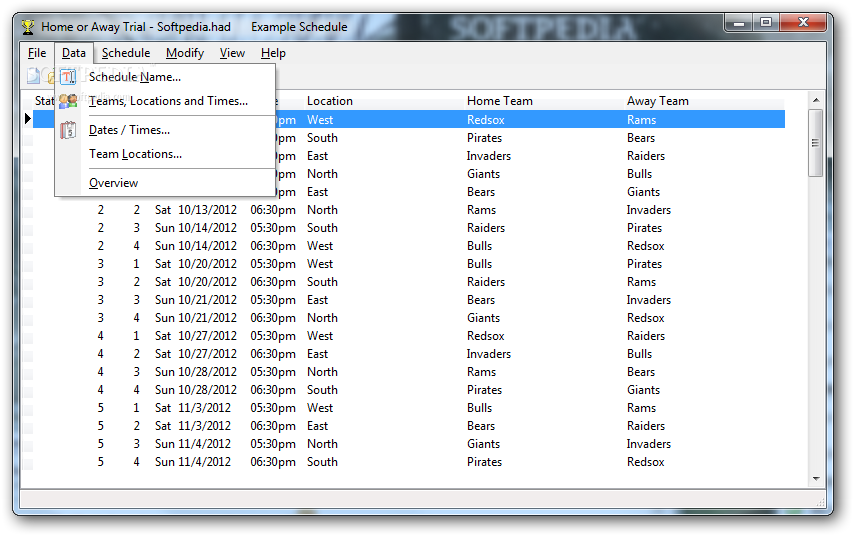This screenshot has width=854, height=536.
Task: Click Redsox away team against Bulls home
Action: click(x=645, y=246)
